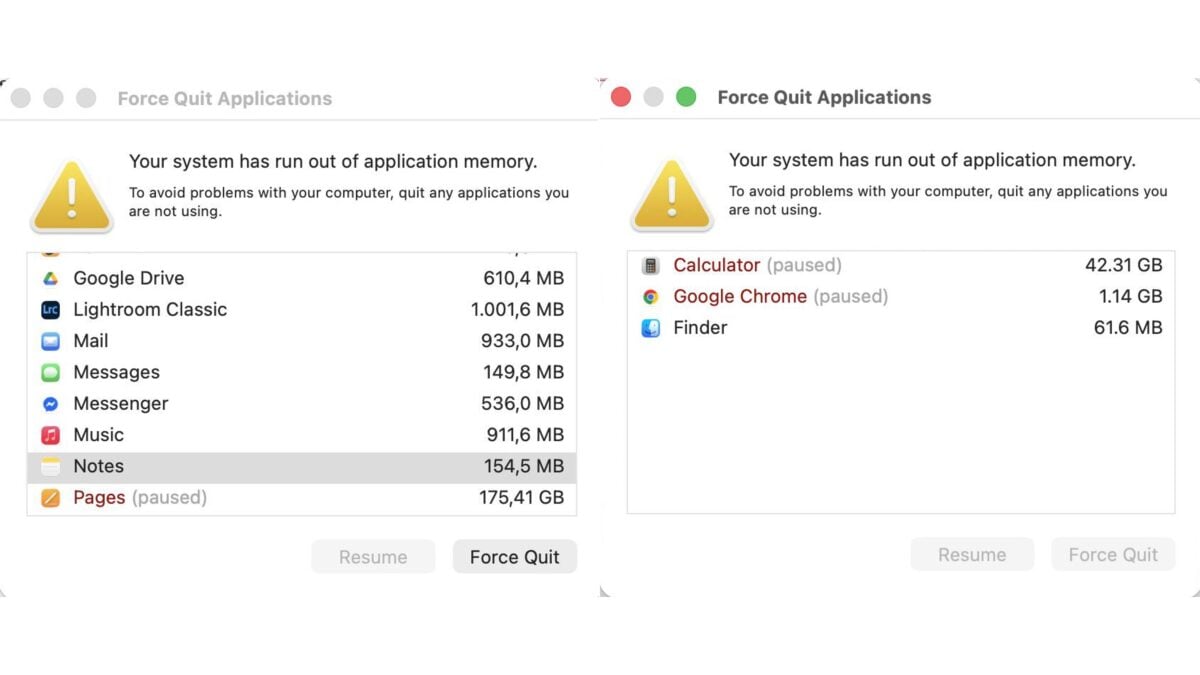Select Calculator (paused) entry
Screen dimensions: 1200x675
click(900, 266)
